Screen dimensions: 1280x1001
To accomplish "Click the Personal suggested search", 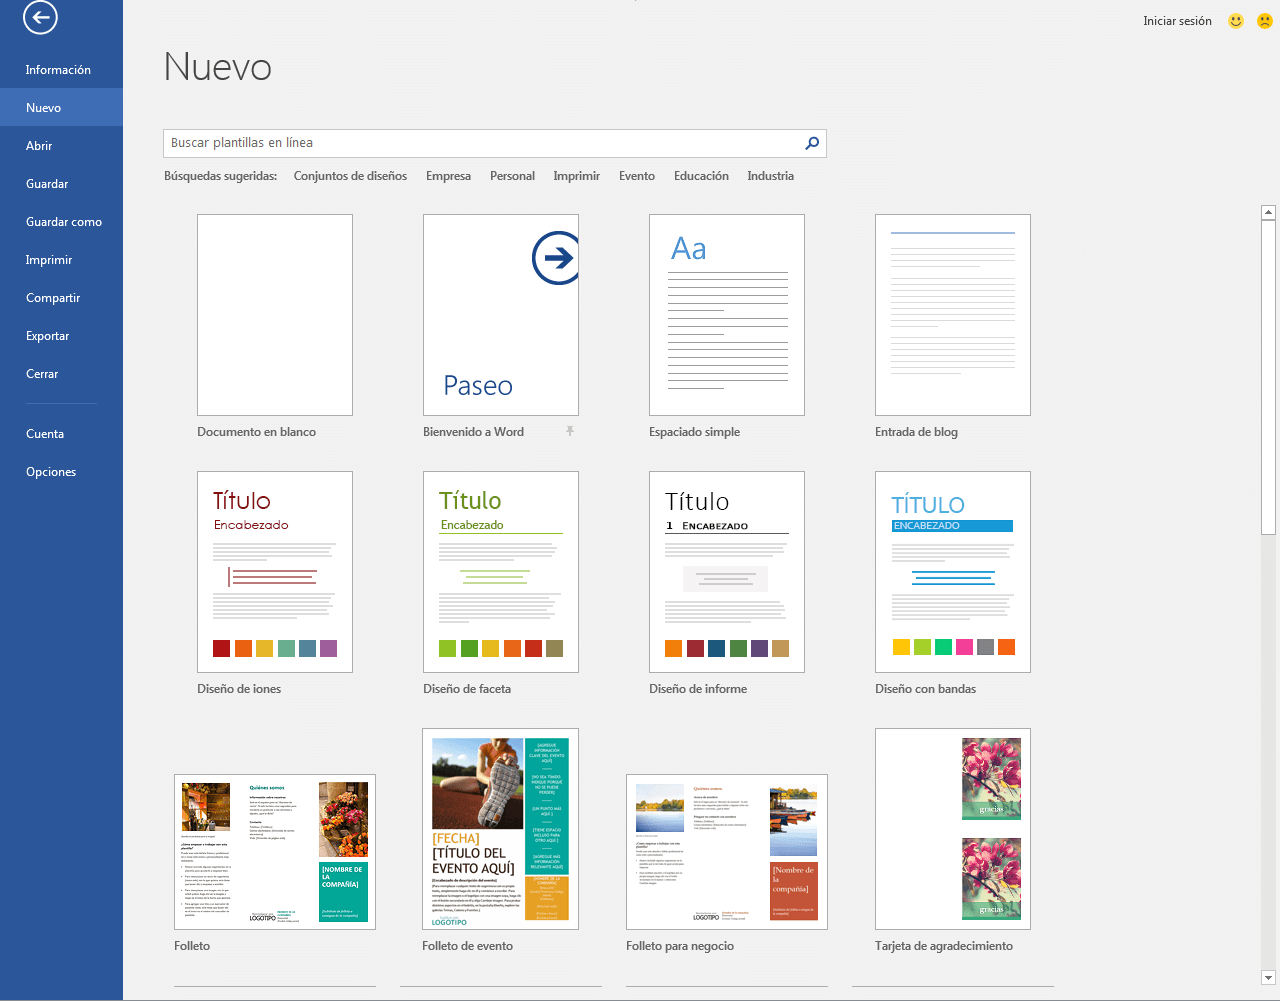I will pos(512,176).
